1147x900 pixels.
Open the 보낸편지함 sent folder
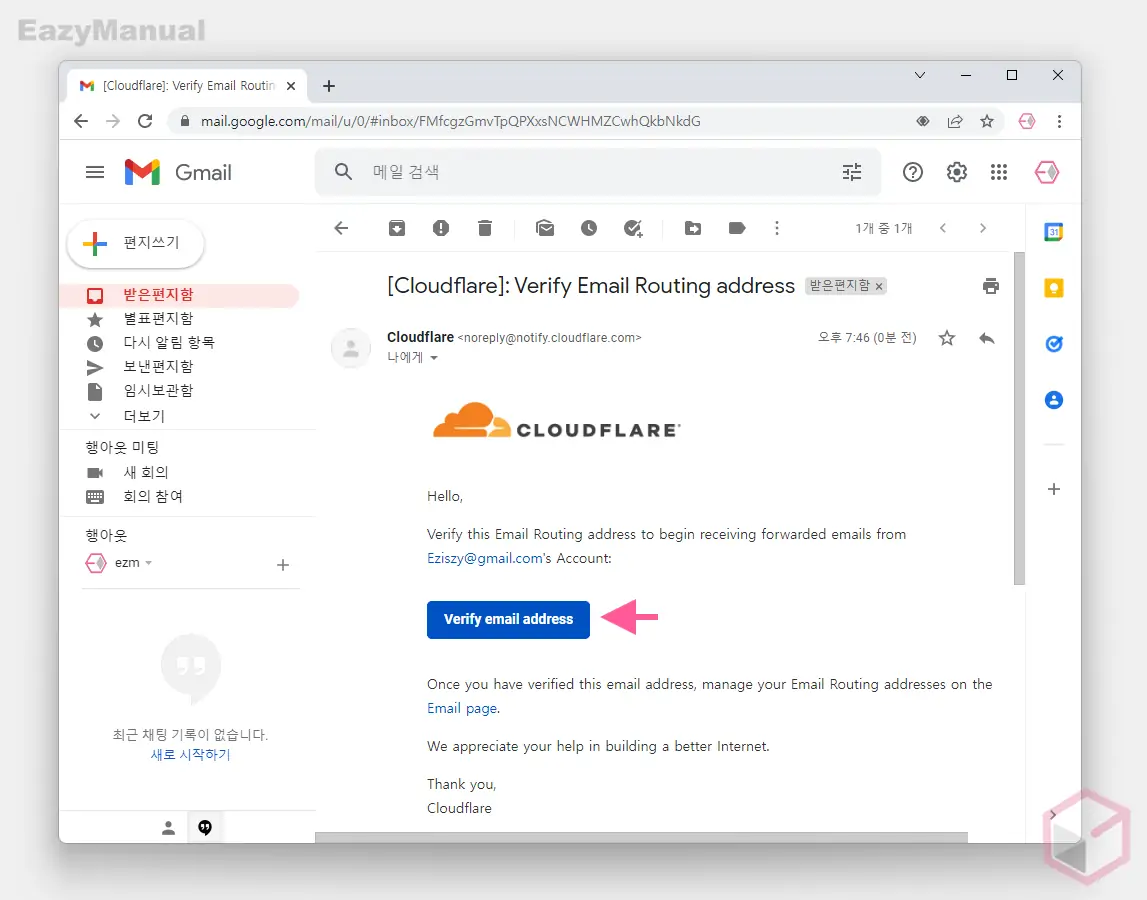pyautogui.click(x=158, y=367)
